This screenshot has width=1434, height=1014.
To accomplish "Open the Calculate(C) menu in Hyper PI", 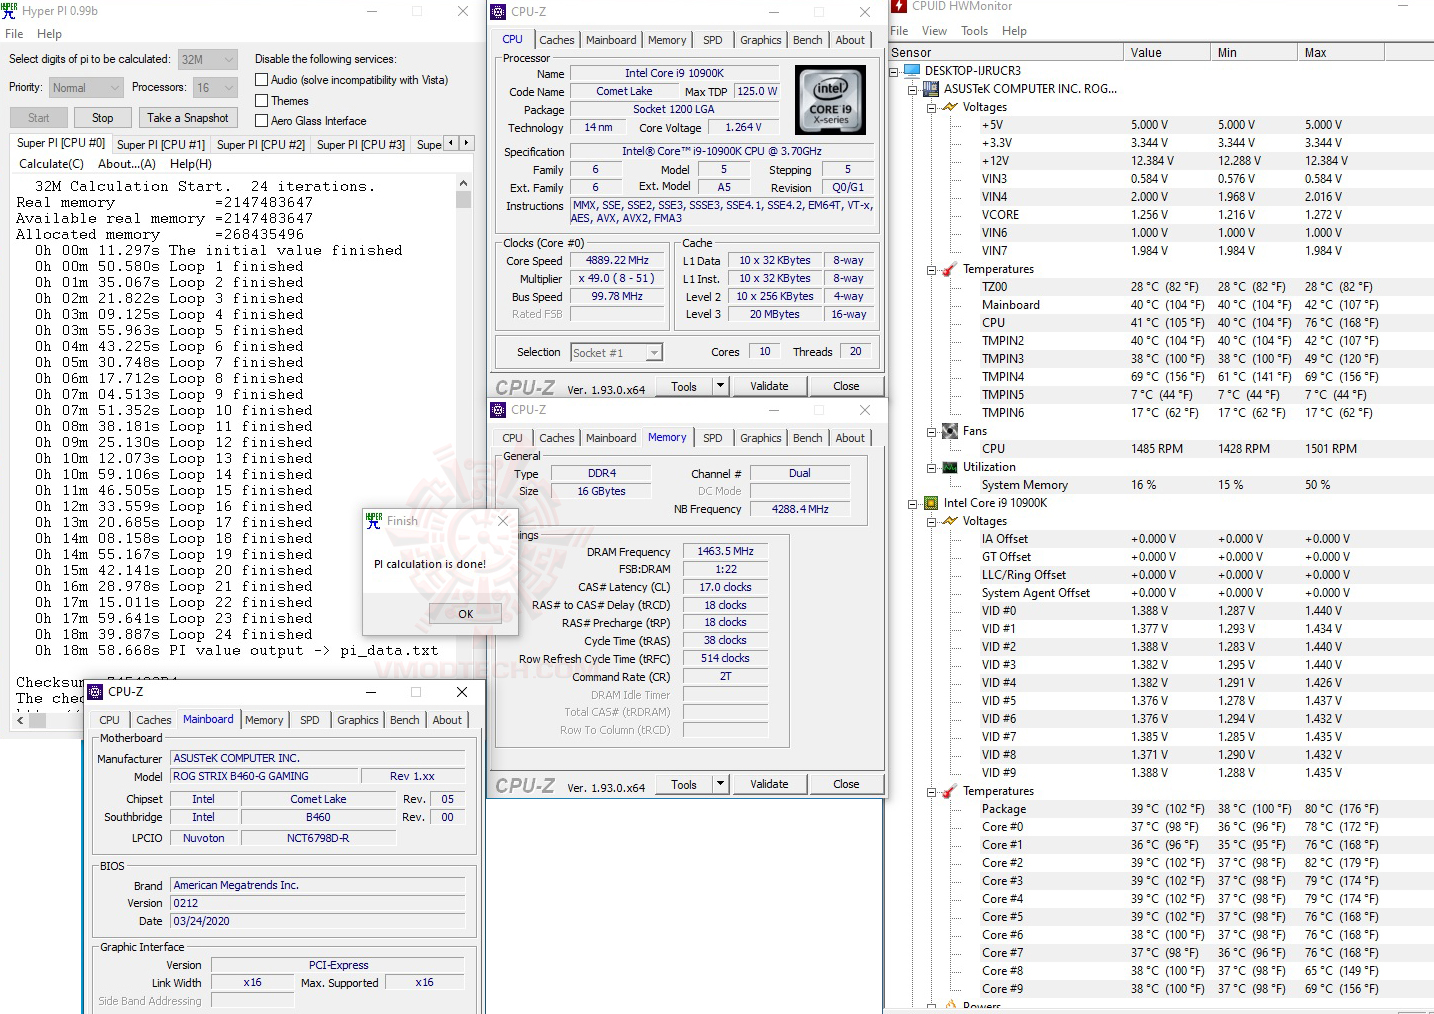I will [x=51, y=164].
